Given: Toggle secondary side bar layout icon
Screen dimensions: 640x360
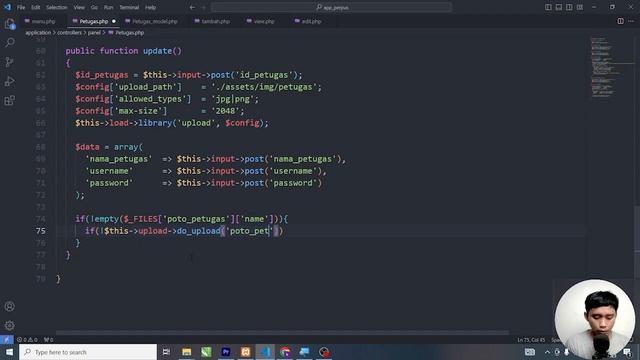Looking at the screenshot, I should pyautogui.click(x=569, y=7).
